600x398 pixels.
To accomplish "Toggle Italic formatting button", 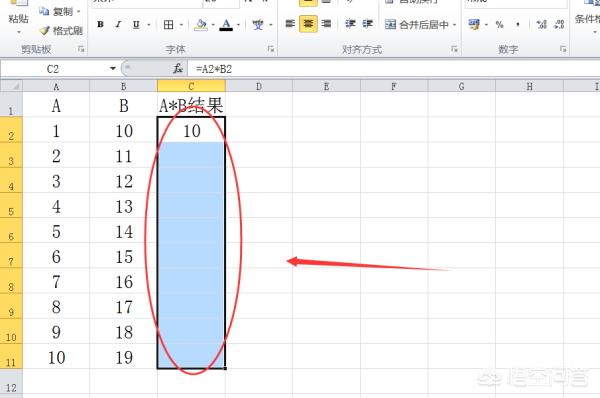I will [118, 24].
